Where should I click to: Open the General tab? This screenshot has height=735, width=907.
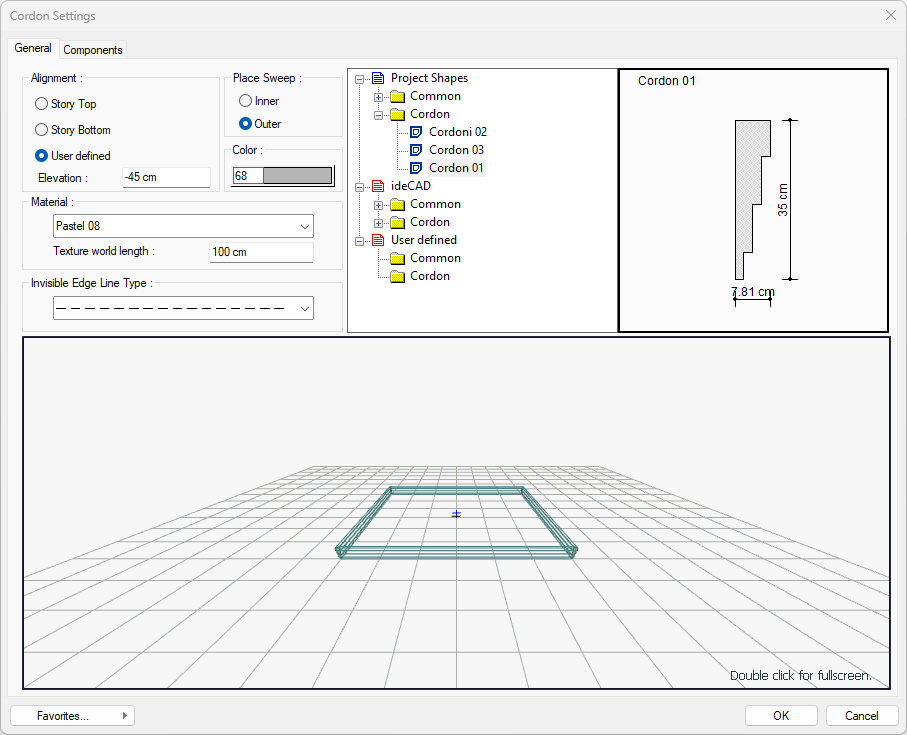click(33, 48)
